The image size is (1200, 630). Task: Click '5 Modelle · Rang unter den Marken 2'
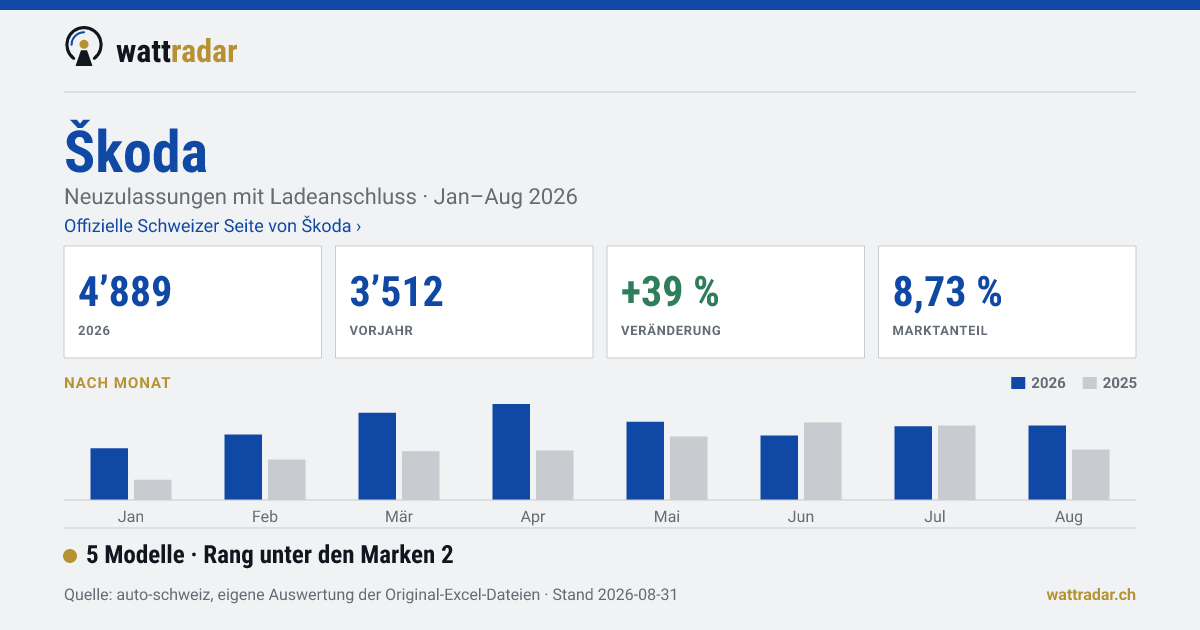(x=271, y=555)
